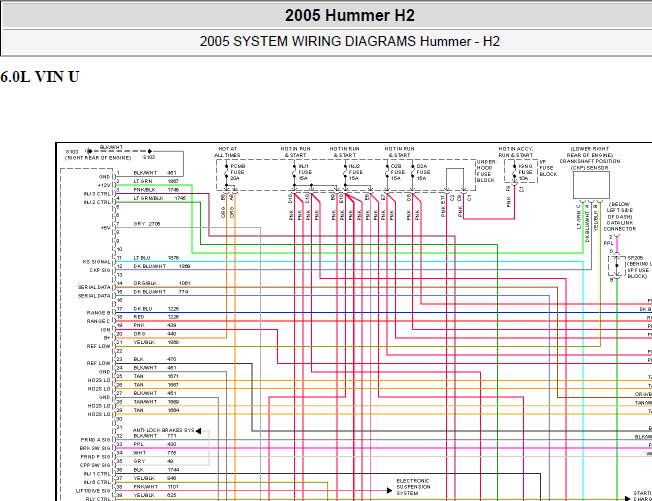Viewport: 652px width, 501px height.
Task: Click 'PPL' wire text at pin 33
Action: click(x=138, y=444)
